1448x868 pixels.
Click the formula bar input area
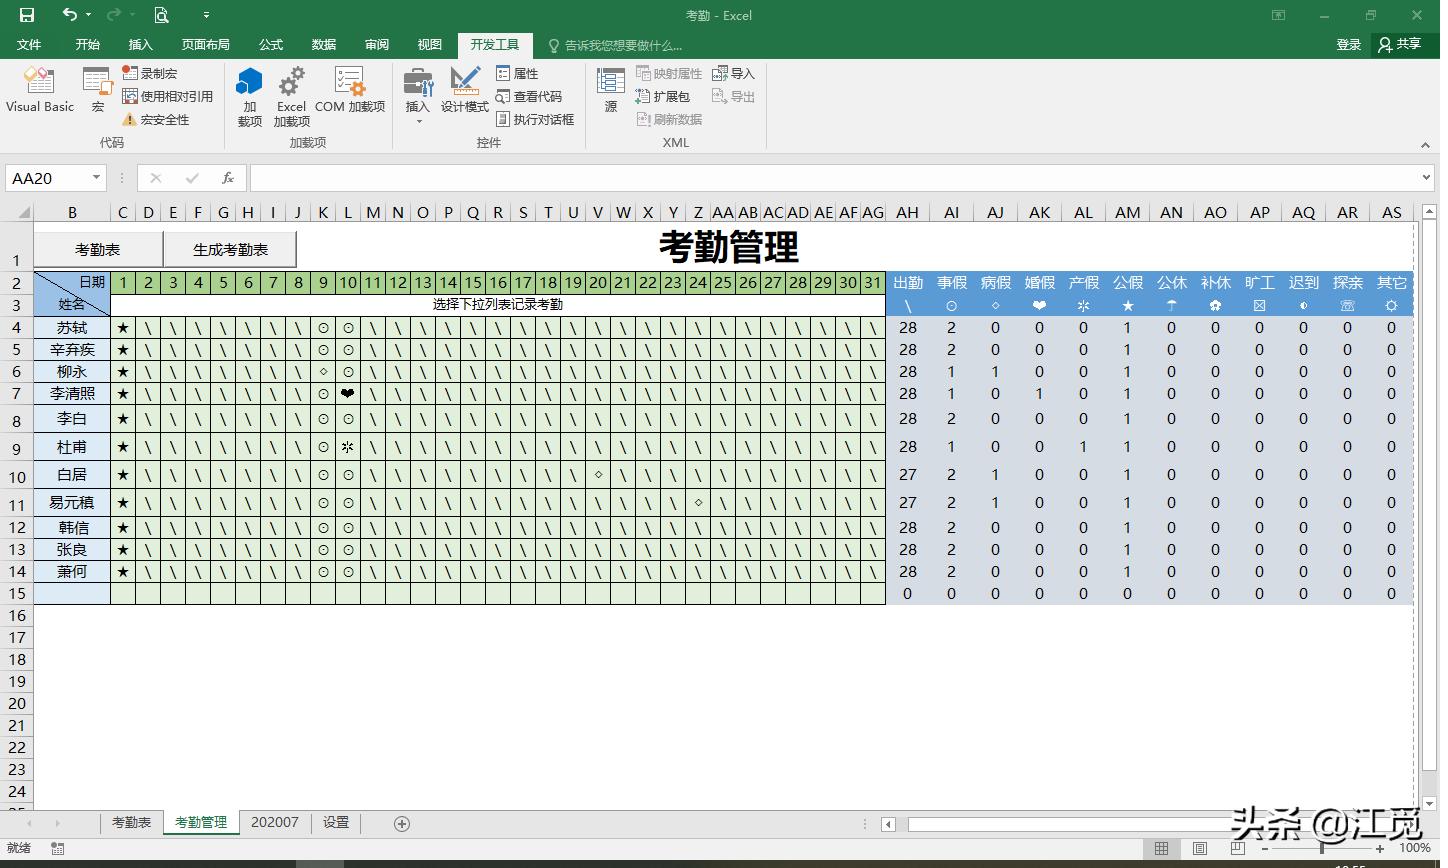point(700,177)
